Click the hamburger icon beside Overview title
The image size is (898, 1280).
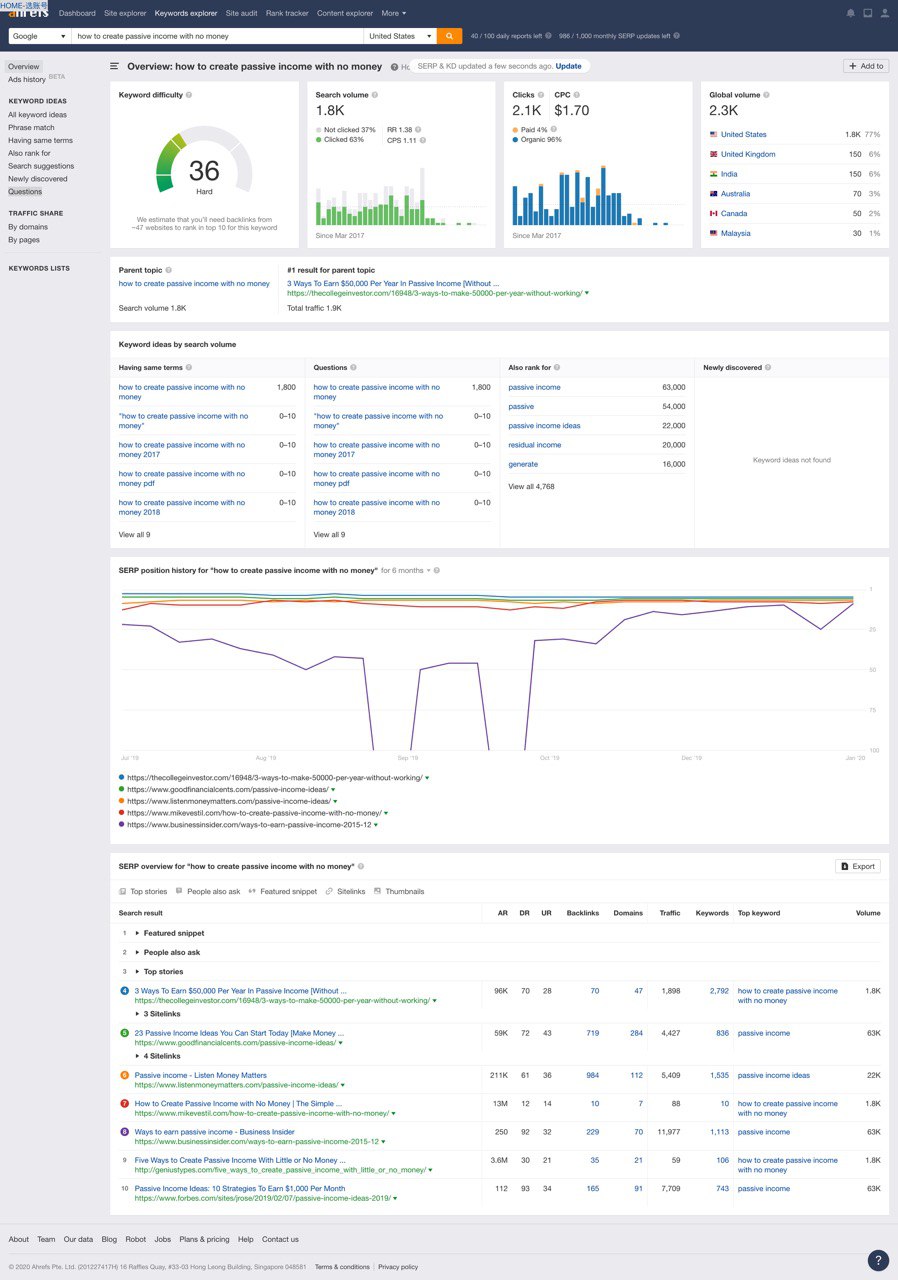click(x=114, y=66)
